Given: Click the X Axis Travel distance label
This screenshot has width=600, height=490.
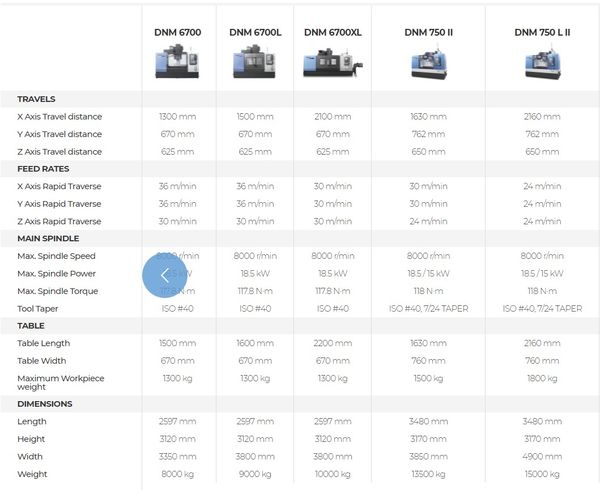Looking at the screenshot, I should 60,117.
